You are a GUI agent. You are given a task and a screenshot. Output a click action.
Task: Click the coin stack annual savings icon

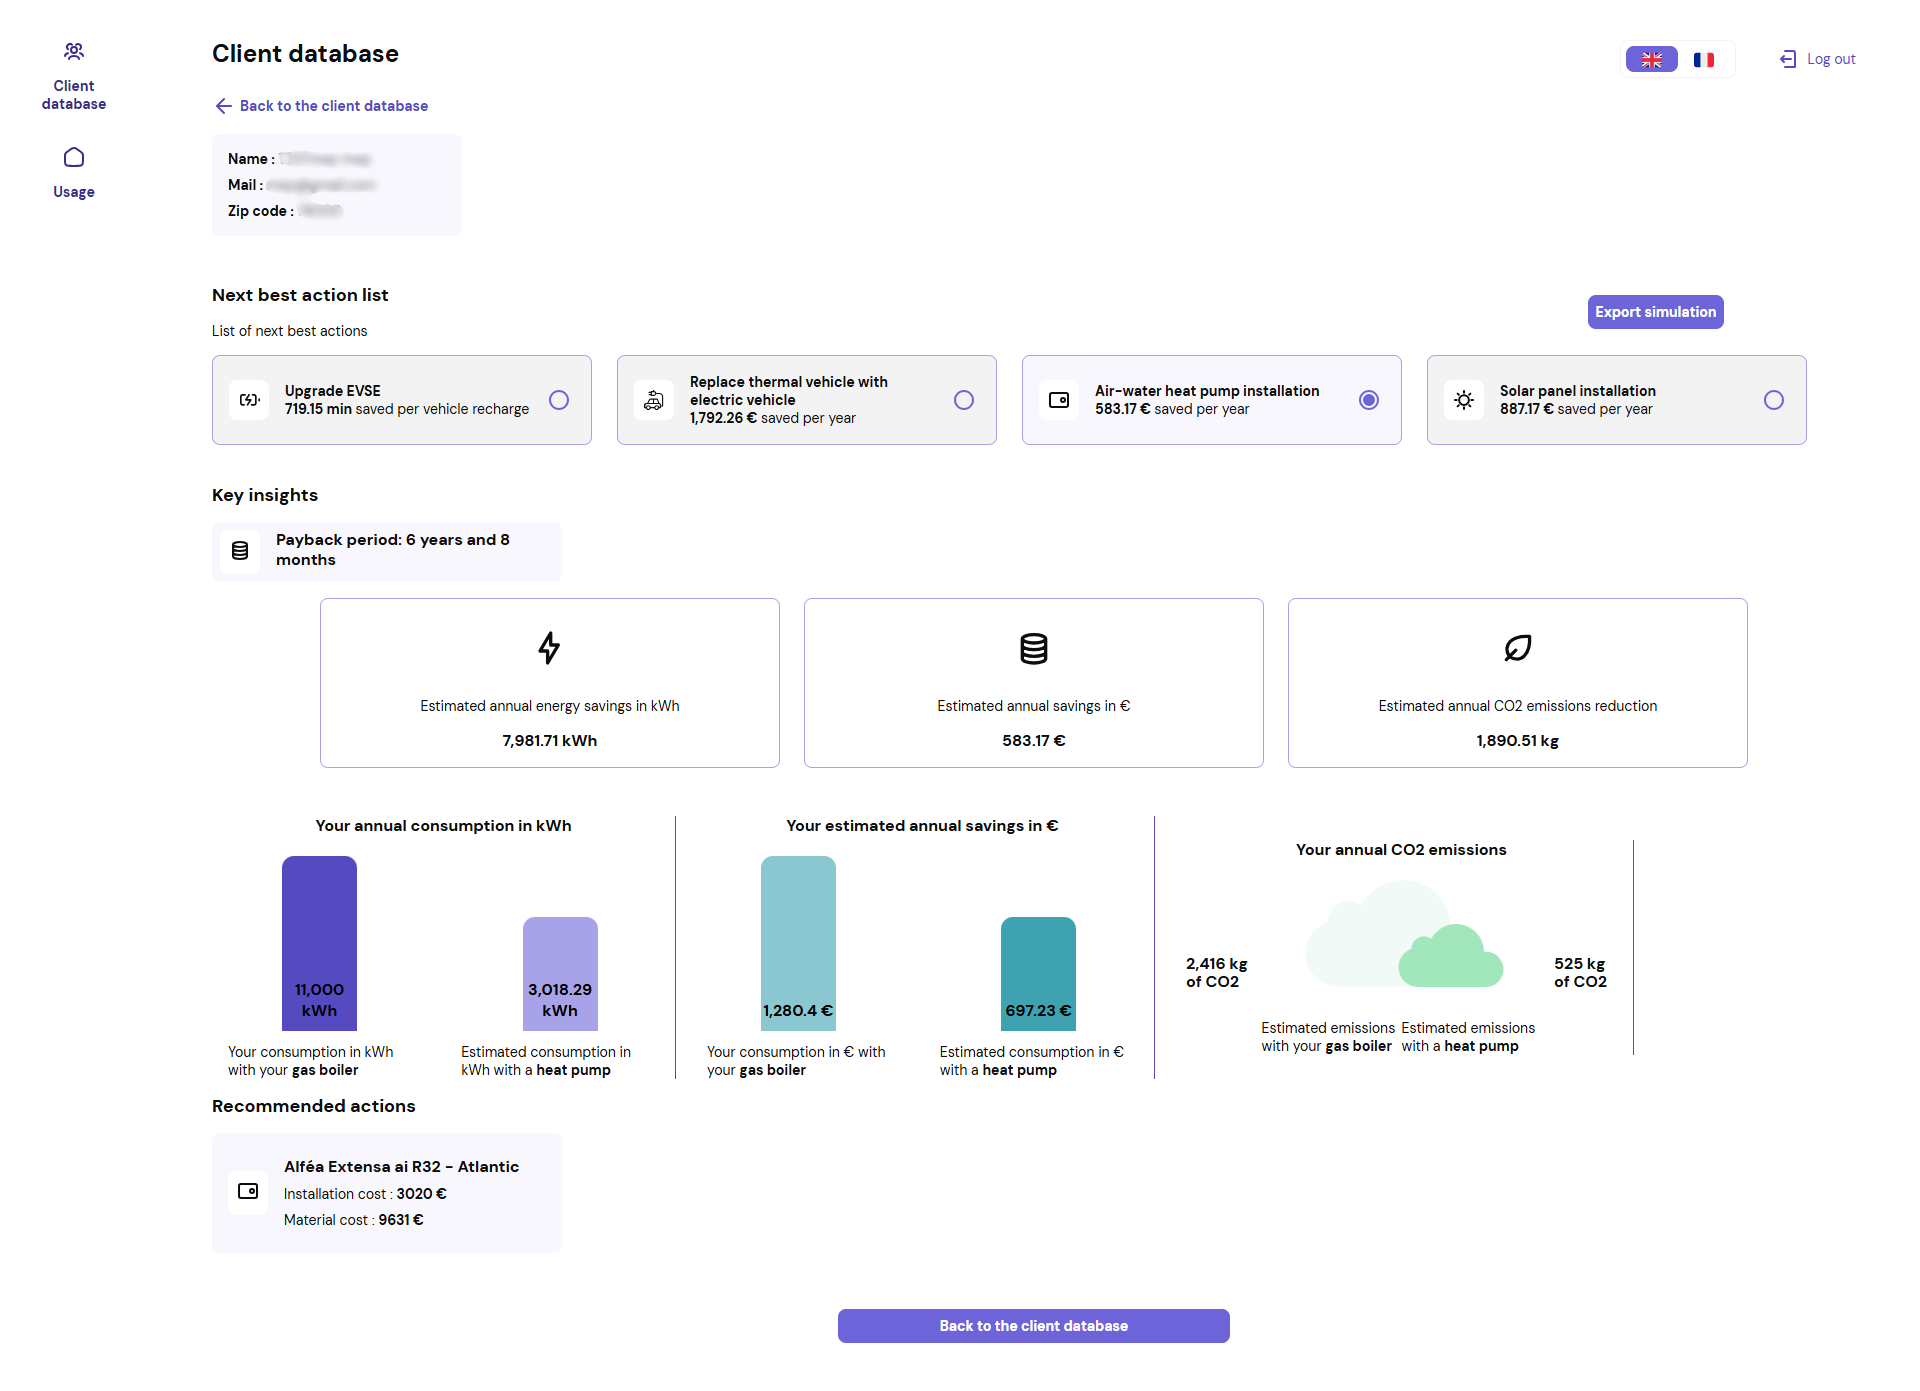(1034, 649)
